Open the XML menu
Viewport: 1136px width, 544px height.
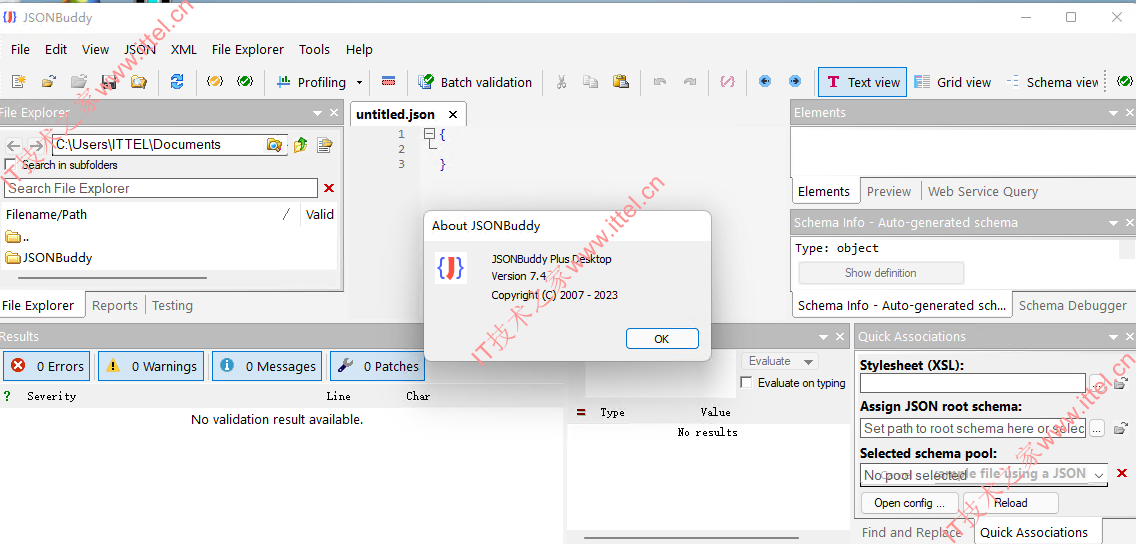[184, 49]
